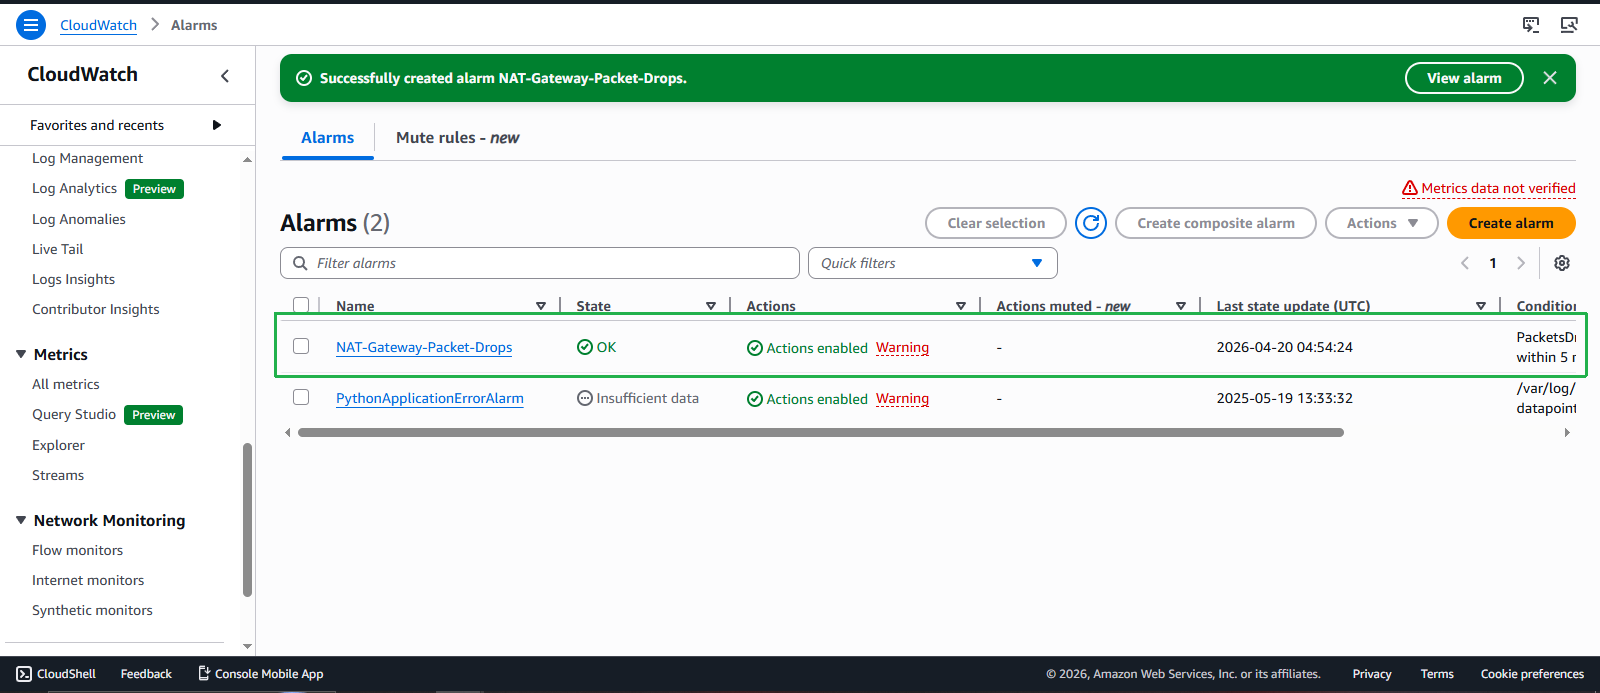Open Query Studio in sidebar
This screenshot has width=1600, height=693.
click(x=74, y=414)
